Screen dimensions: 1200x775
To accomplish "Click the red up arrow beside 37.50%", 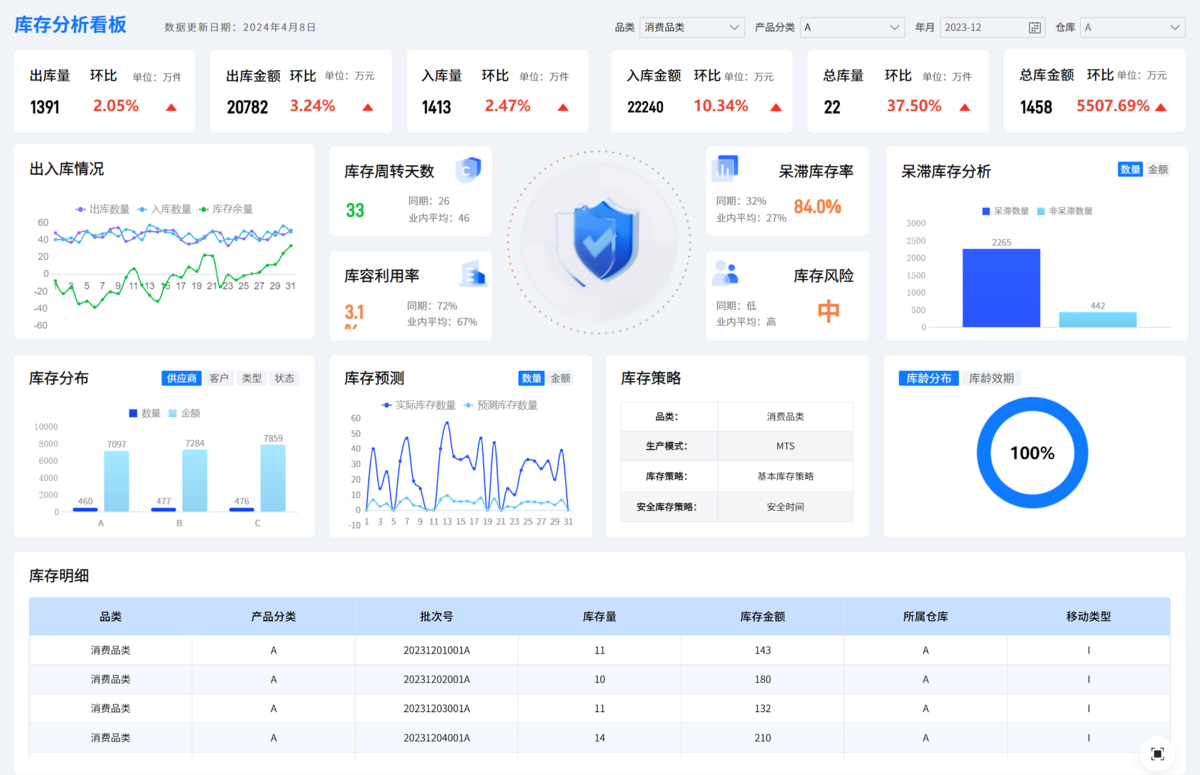I will coord(965,107).
